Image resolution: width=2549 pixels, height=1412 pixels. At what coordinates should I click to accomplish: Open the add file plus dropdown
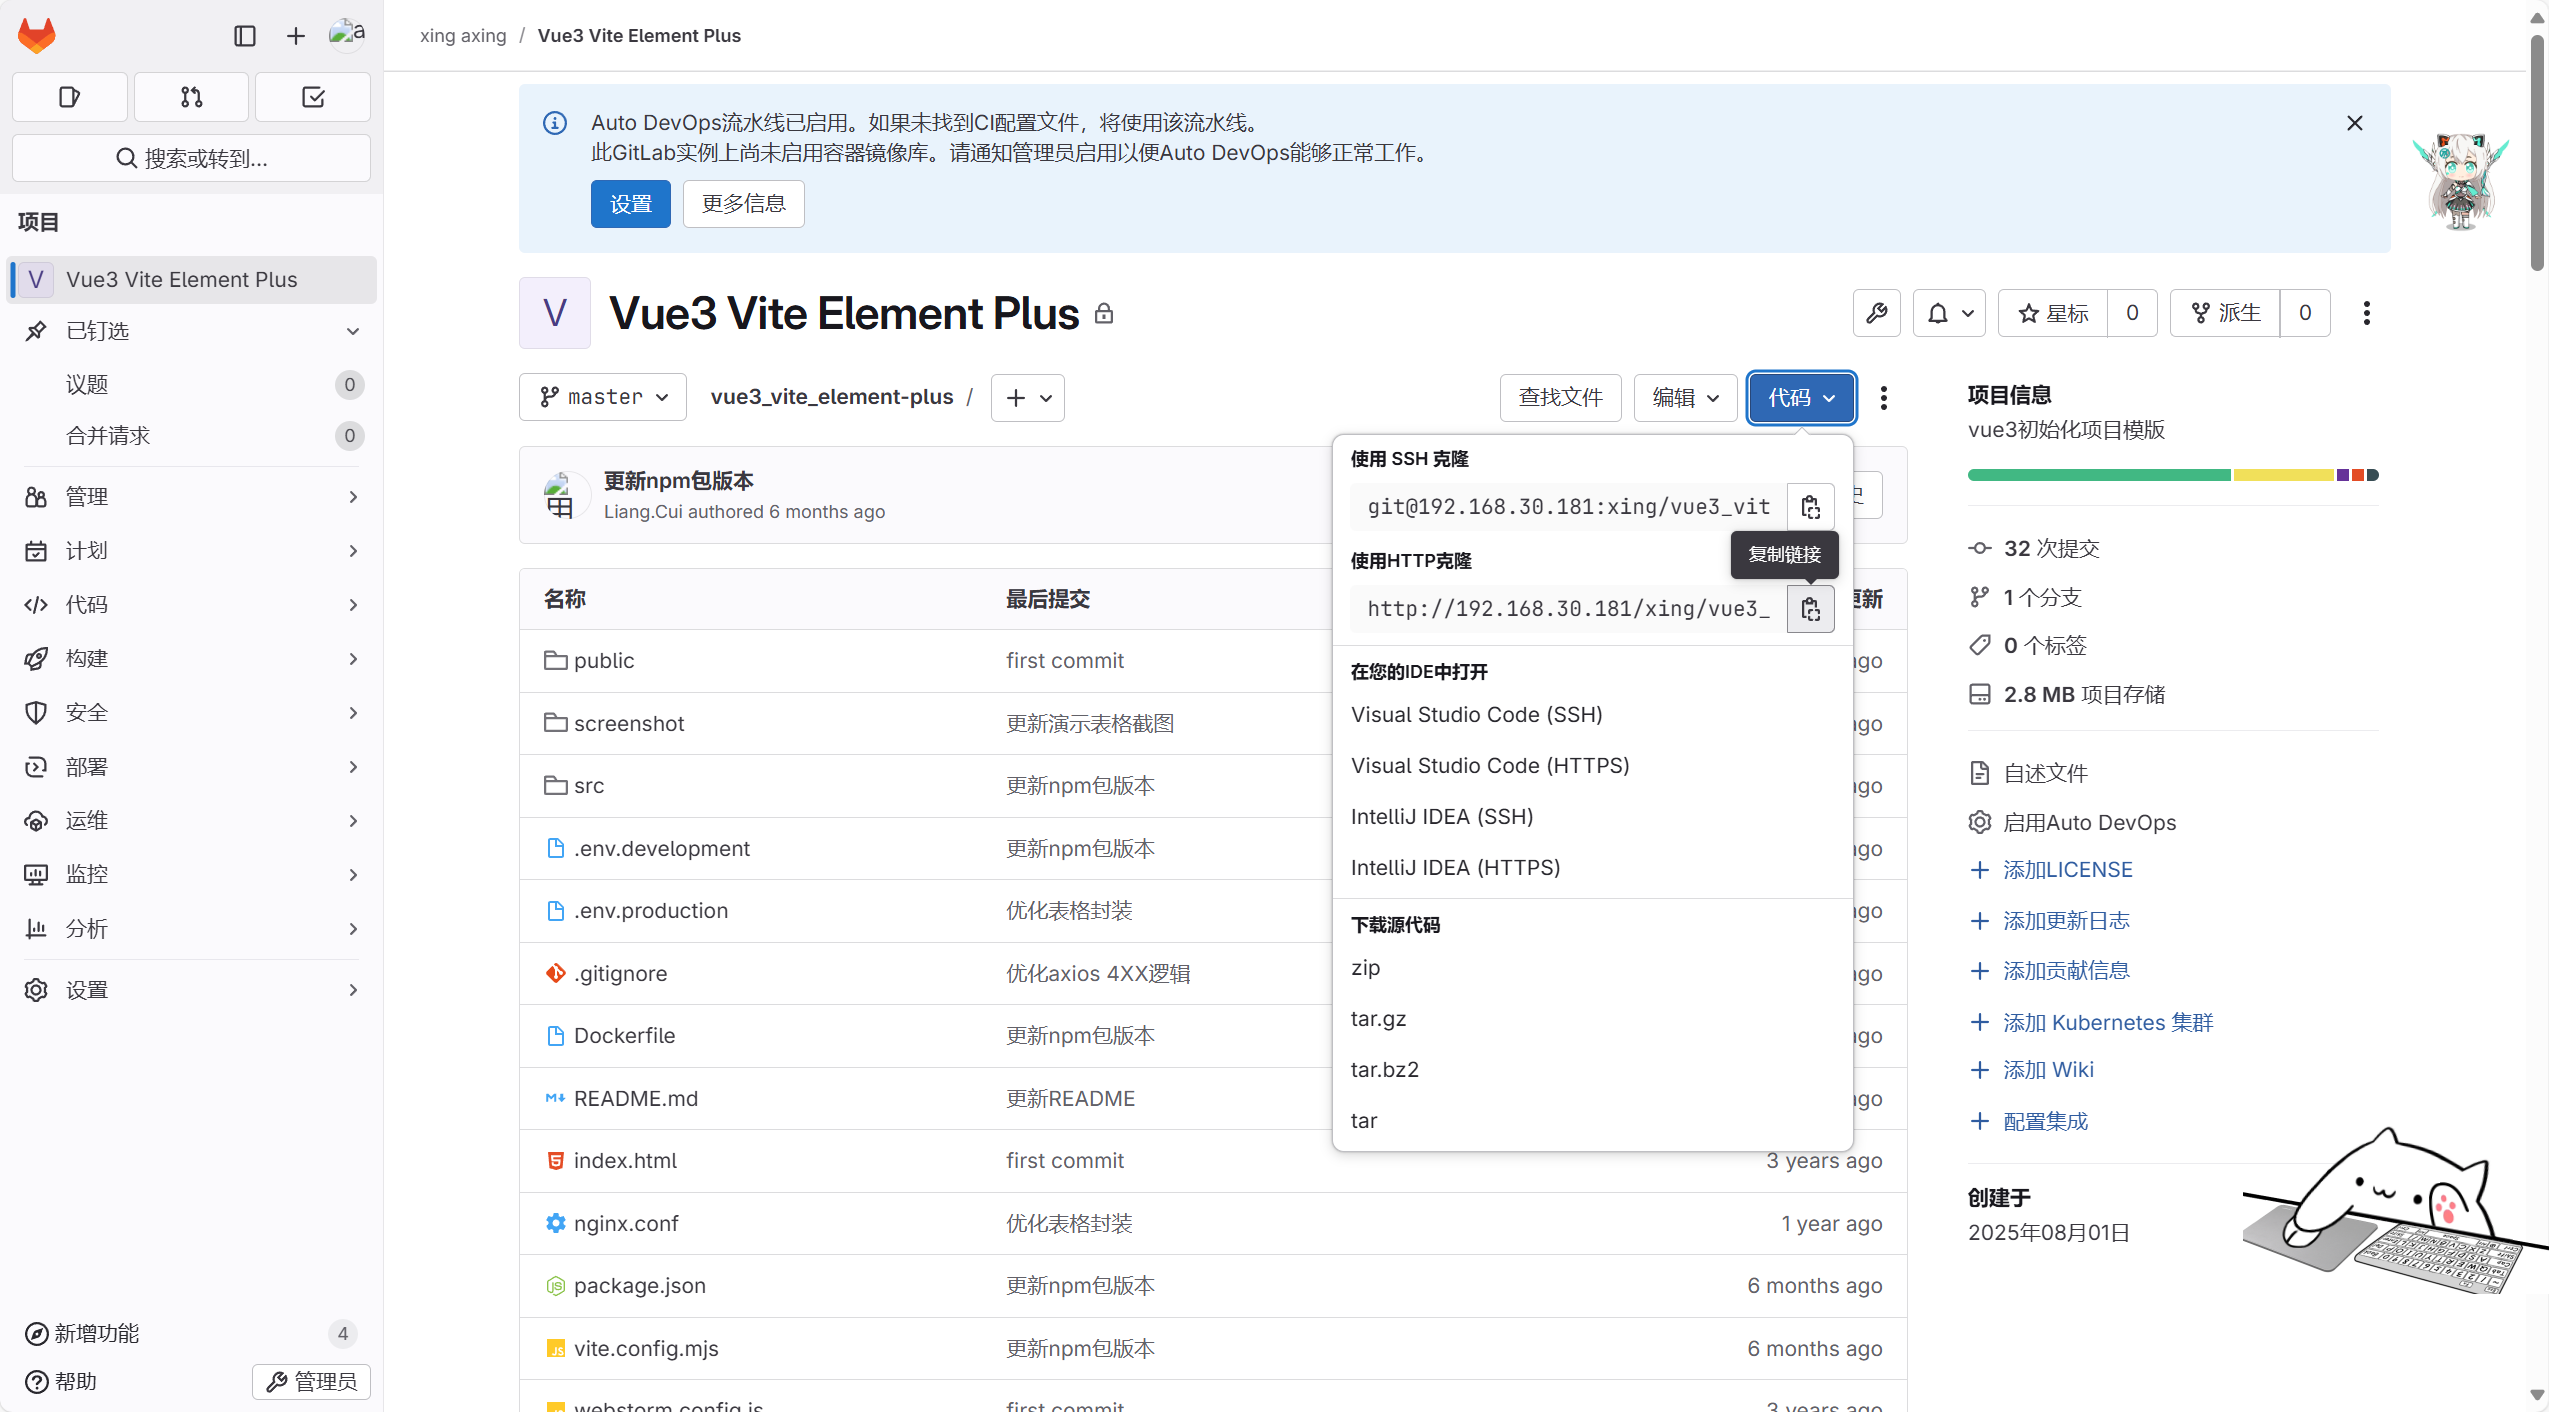point(1028,398)
